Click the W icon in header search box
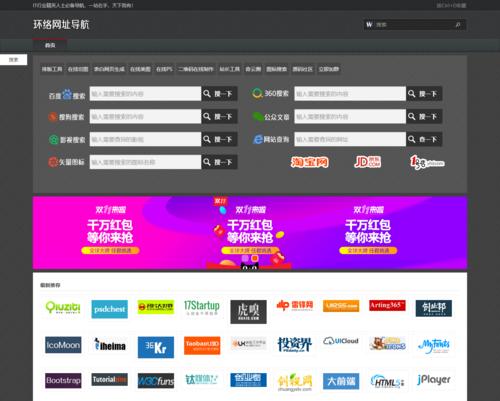Viewport: 500px width, 401px height. click(369, 25)
